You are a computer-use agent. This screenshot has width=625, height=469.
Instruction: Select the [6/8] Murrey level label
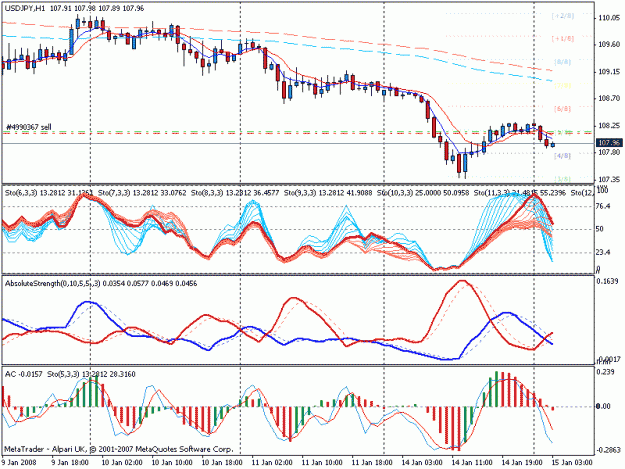pyautogui.click(x=562, y=108)
